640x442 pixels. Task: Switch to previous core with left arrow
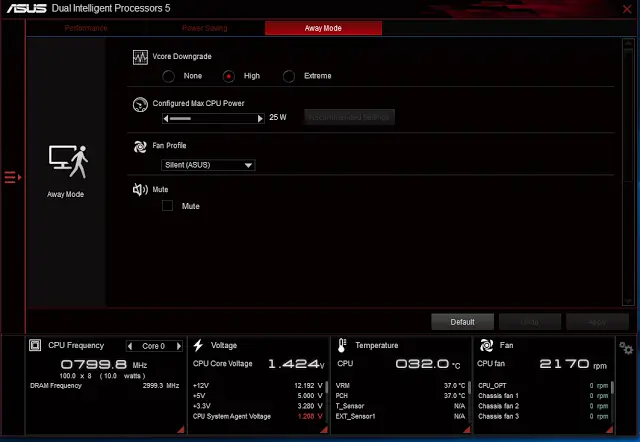pos(130,346)
